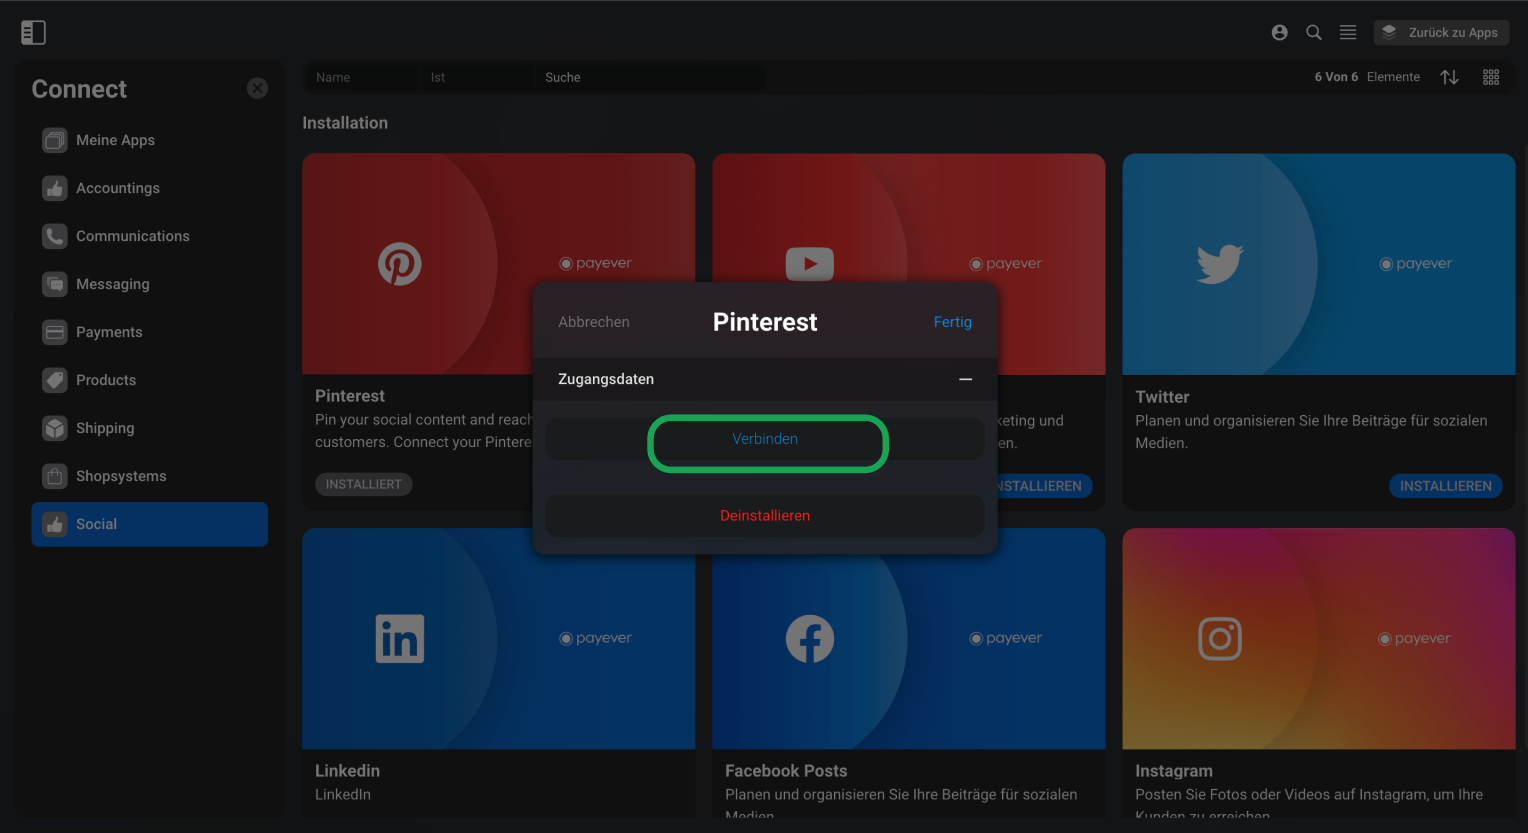Click the Twitter card blue banner
The height and width of the screenshot is (833, 1528).
pyautogui.click(x=1319, y=264)
